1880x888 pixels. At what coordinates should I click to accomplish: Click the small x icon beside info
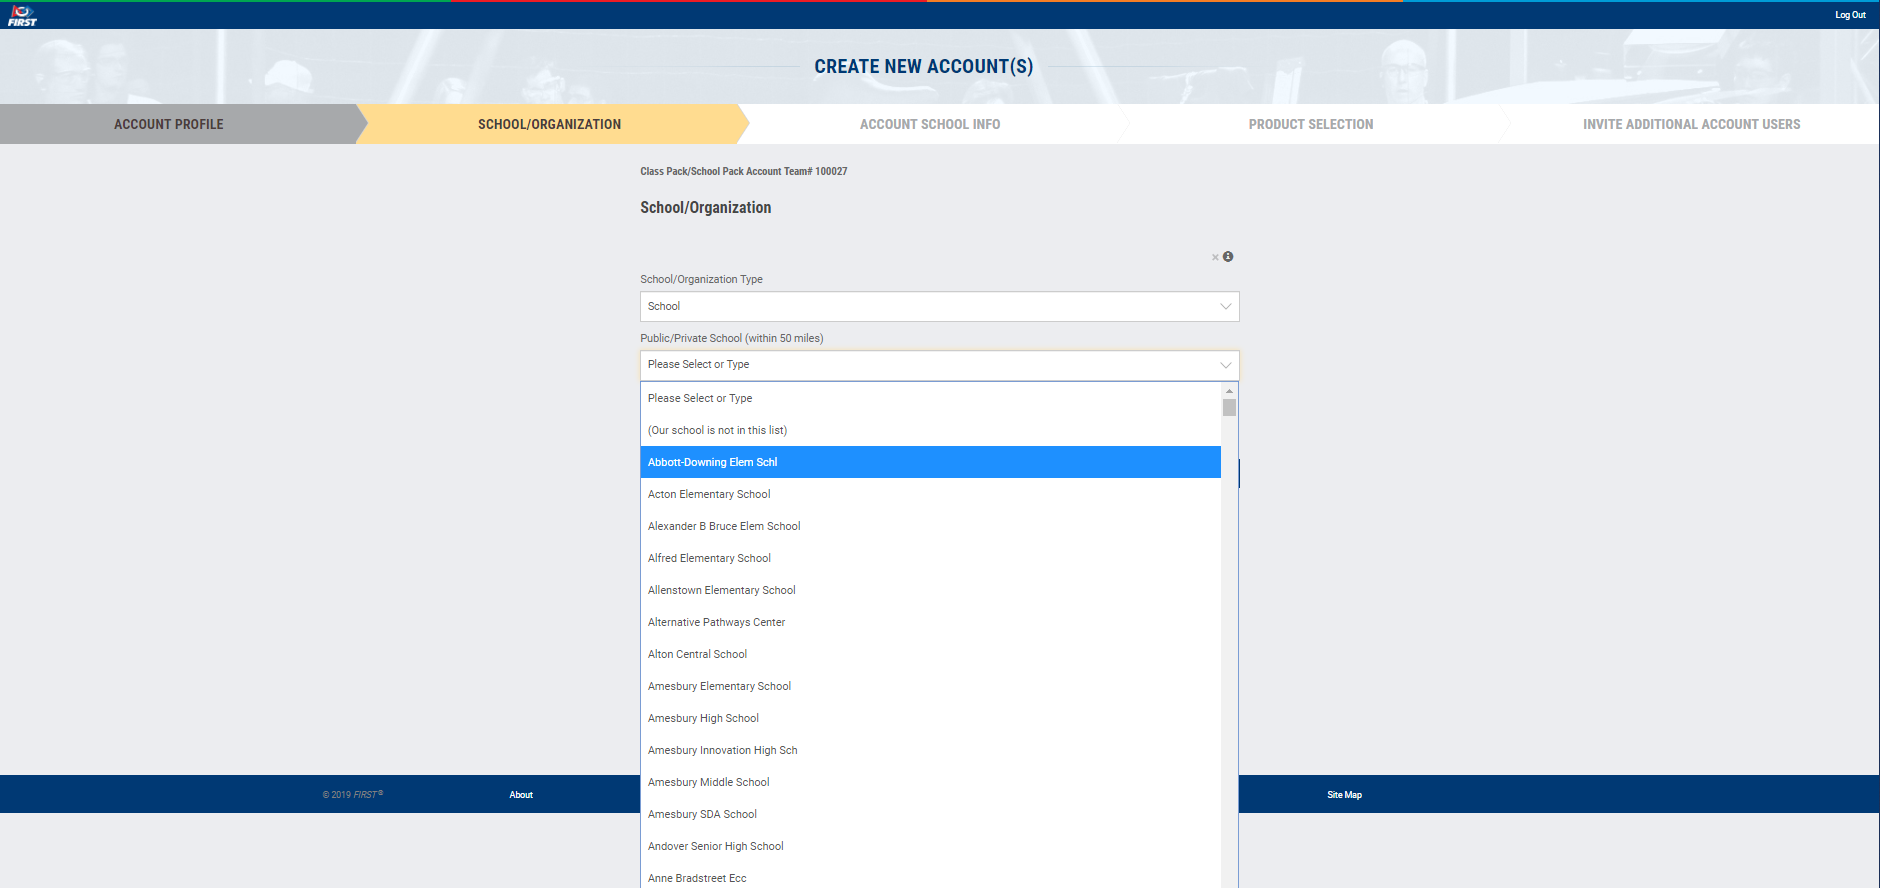pyautogui.click(x=1215, y=258)
